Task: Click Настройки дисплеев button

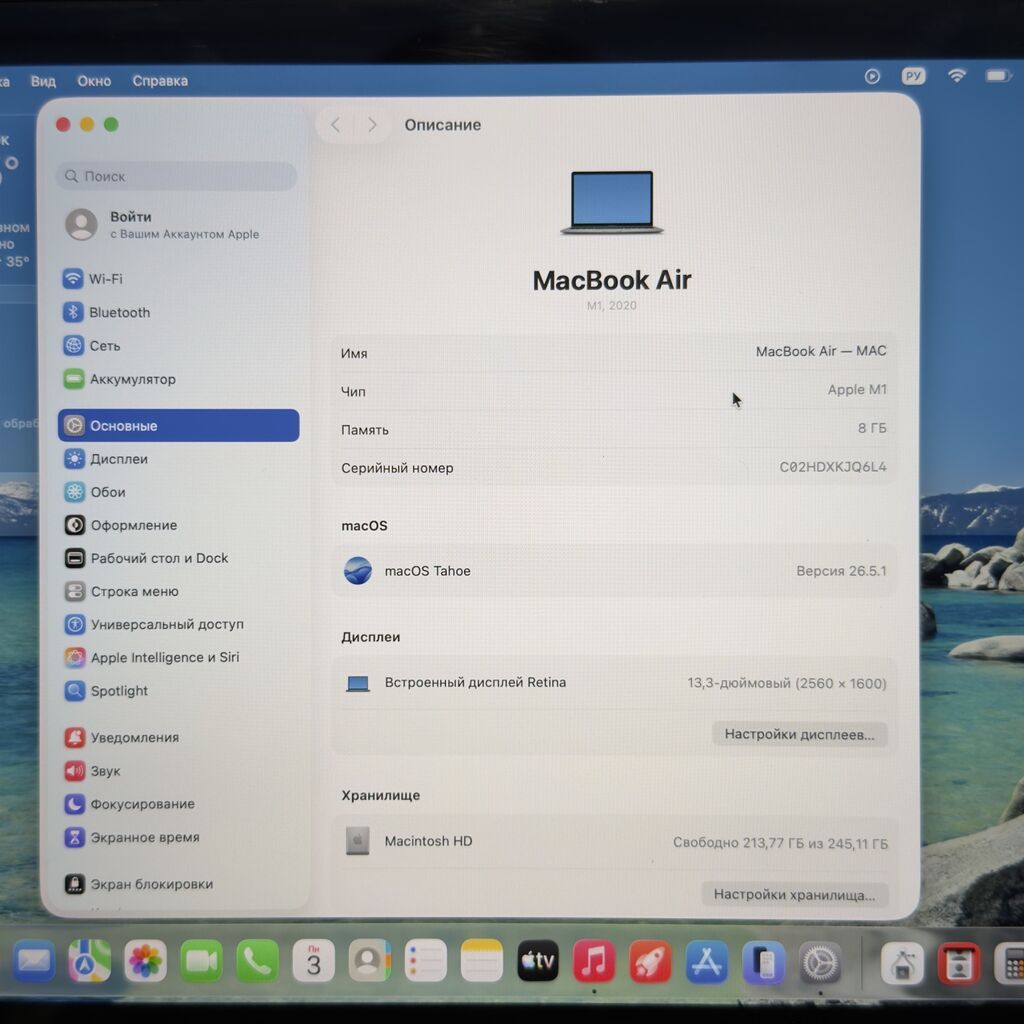Action: point(799,735)
